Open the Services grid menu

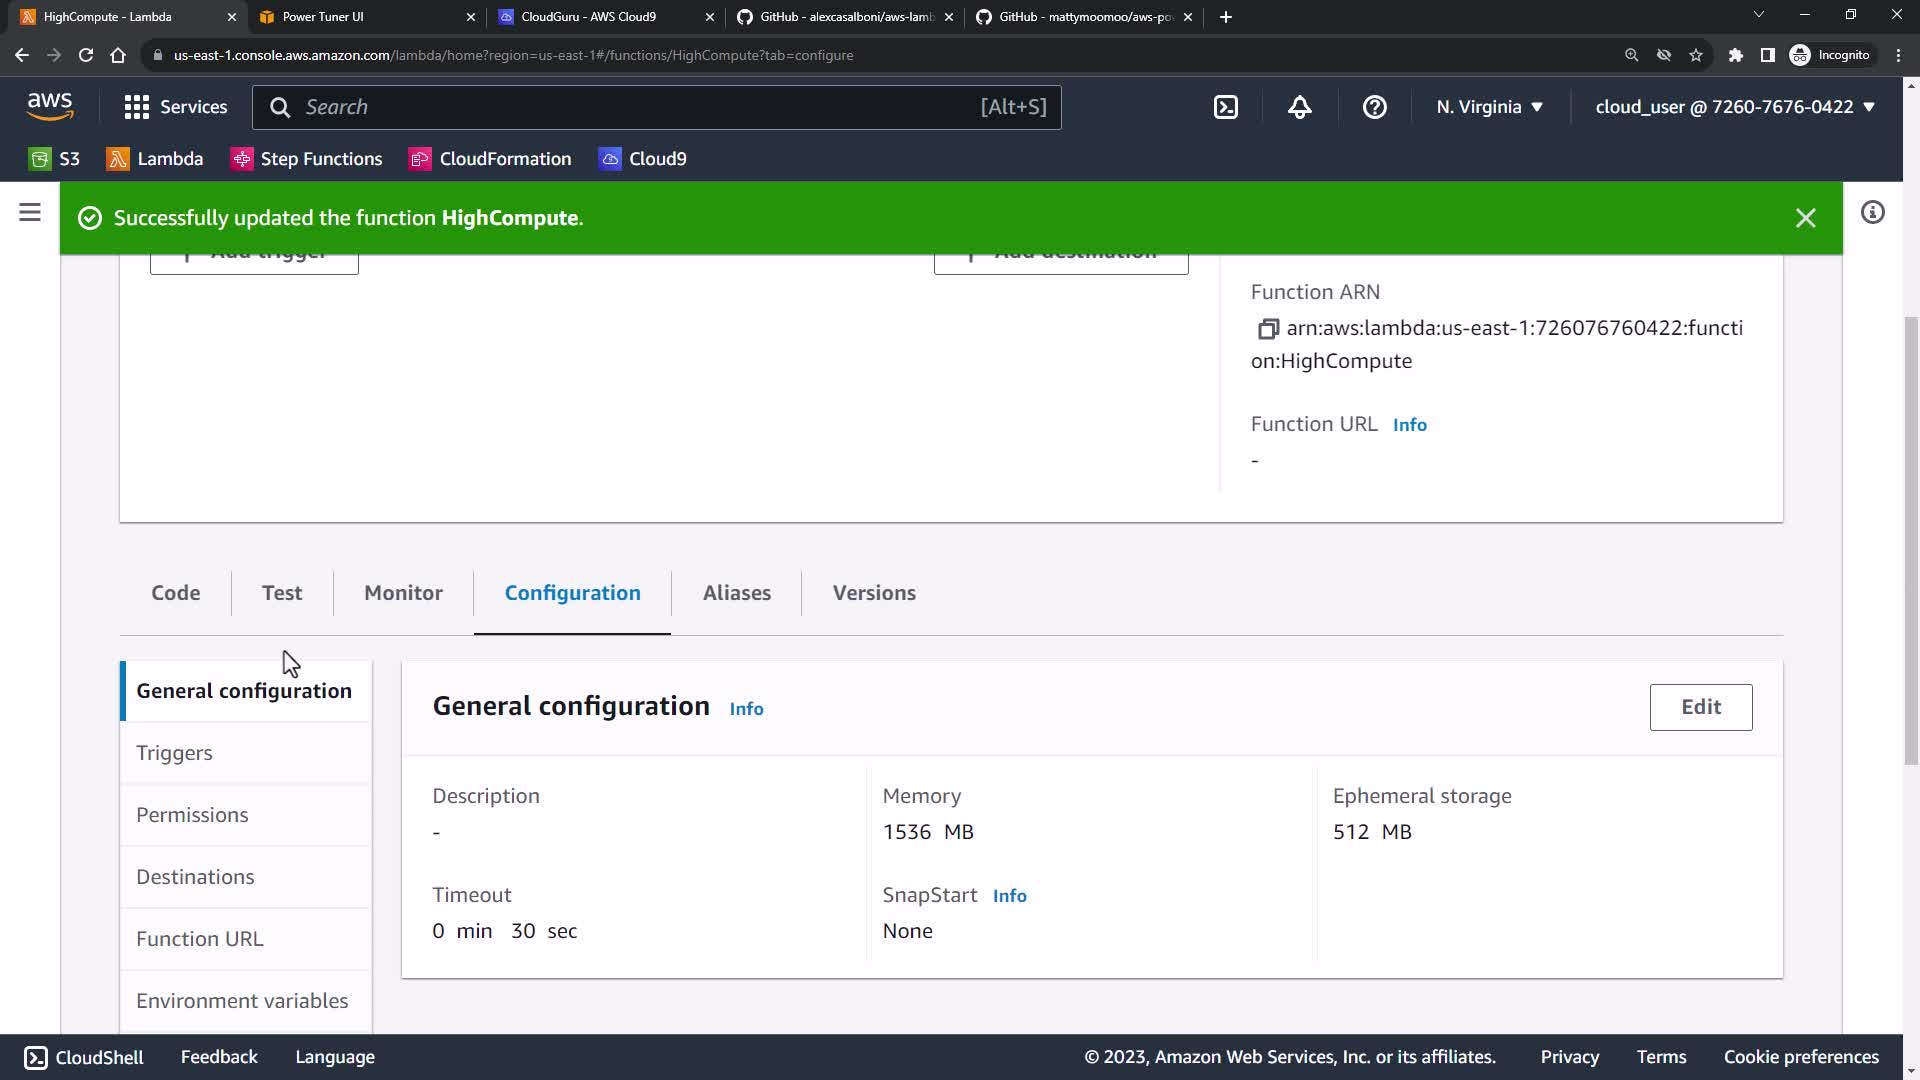click(x=137, y=107)
